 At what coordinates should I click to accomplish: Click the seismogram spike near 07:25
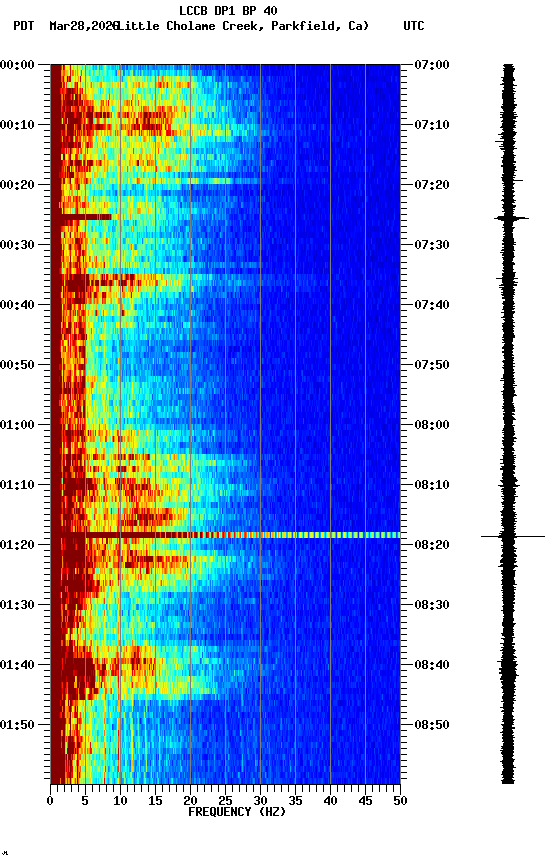(512, 219)
